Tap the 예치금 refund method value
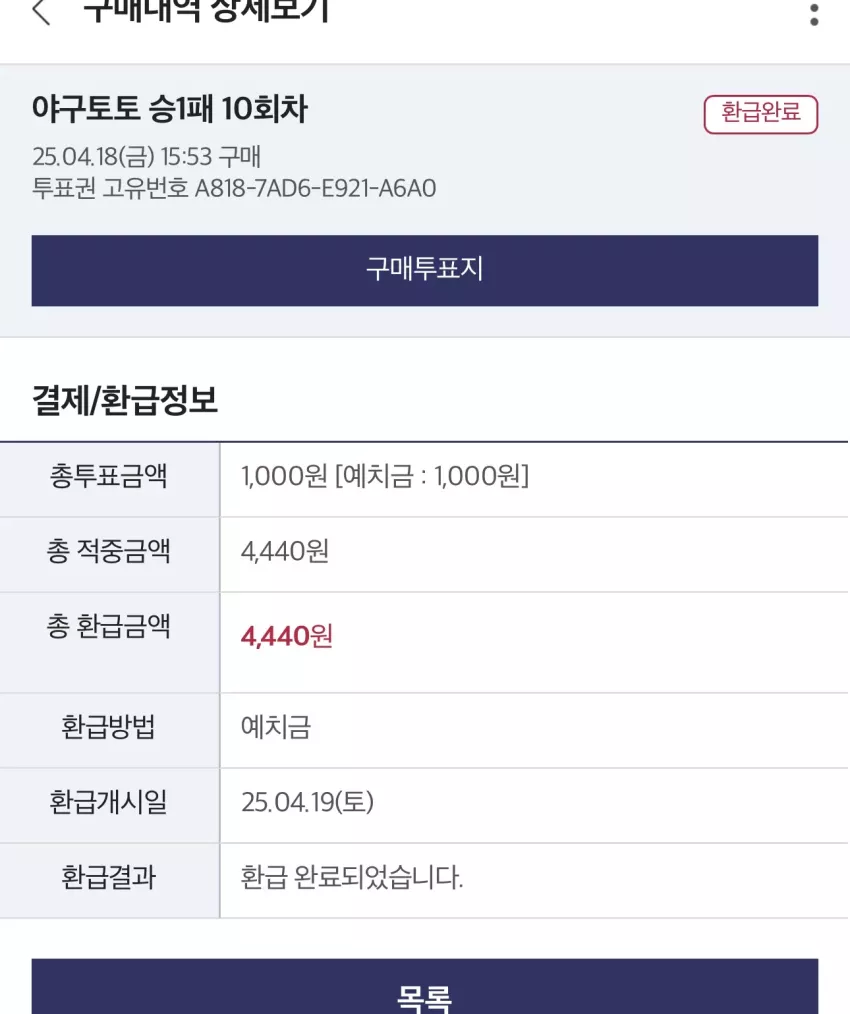 coord(276,728)
